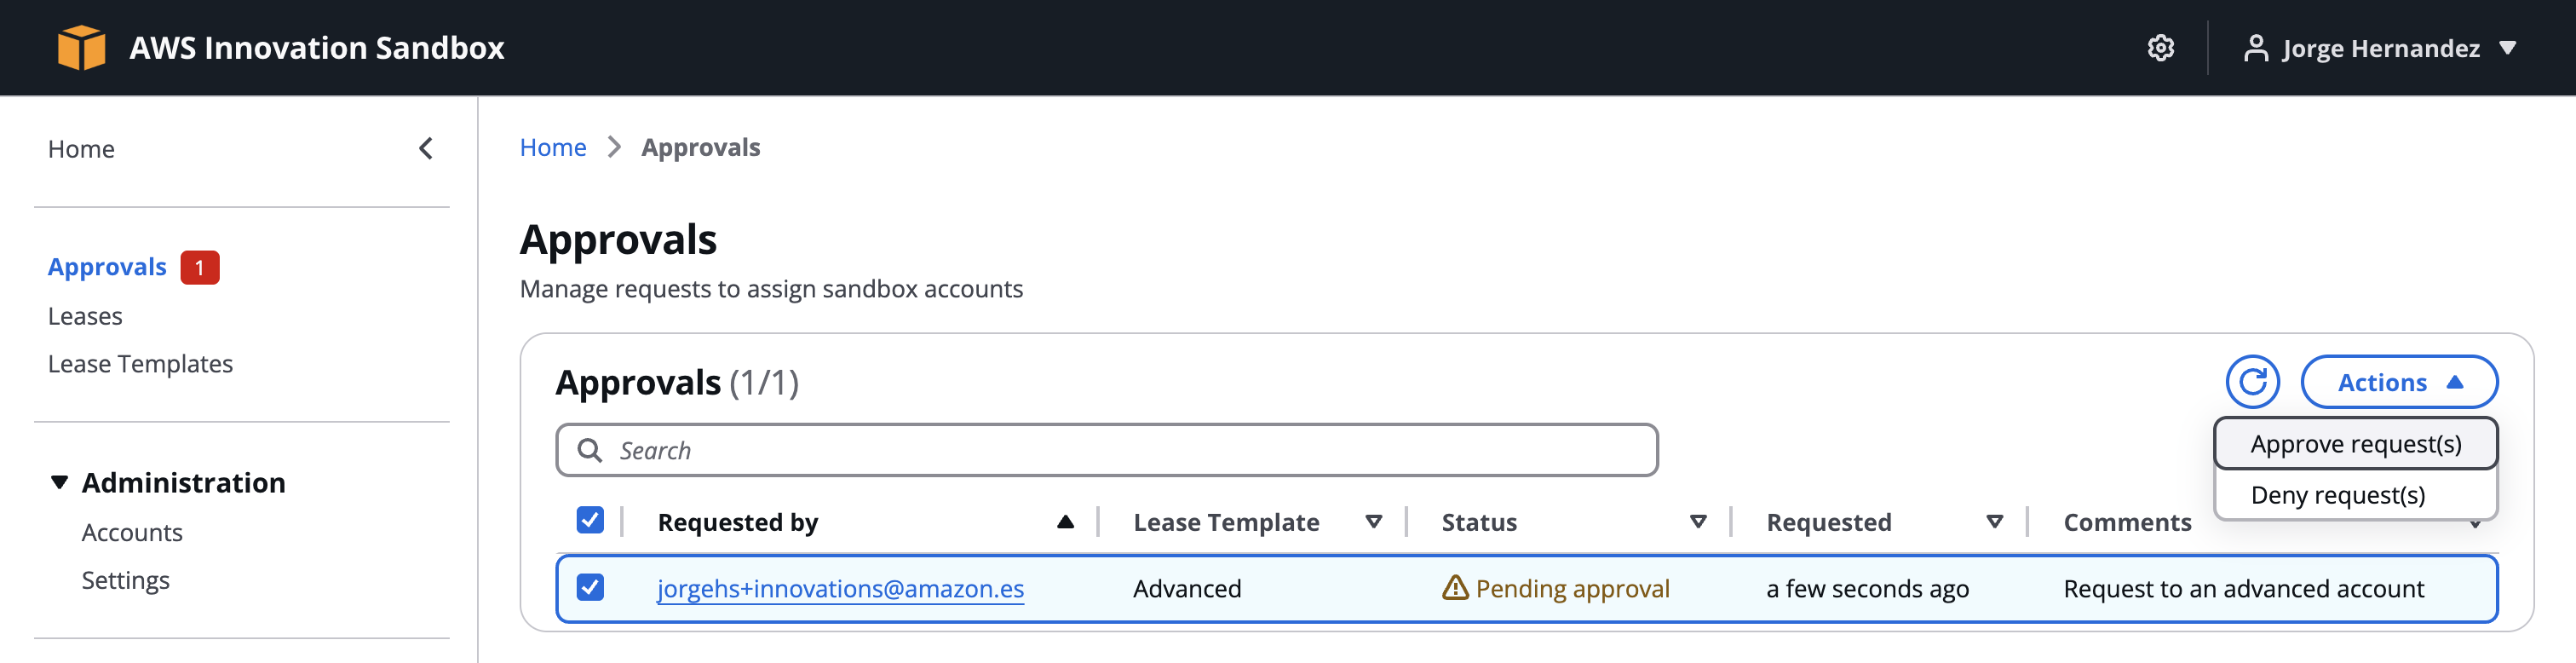2576x663 pixels.
Task: Click 'Manage requests to assign sandbox accounts' description
Action: [771, 289]
